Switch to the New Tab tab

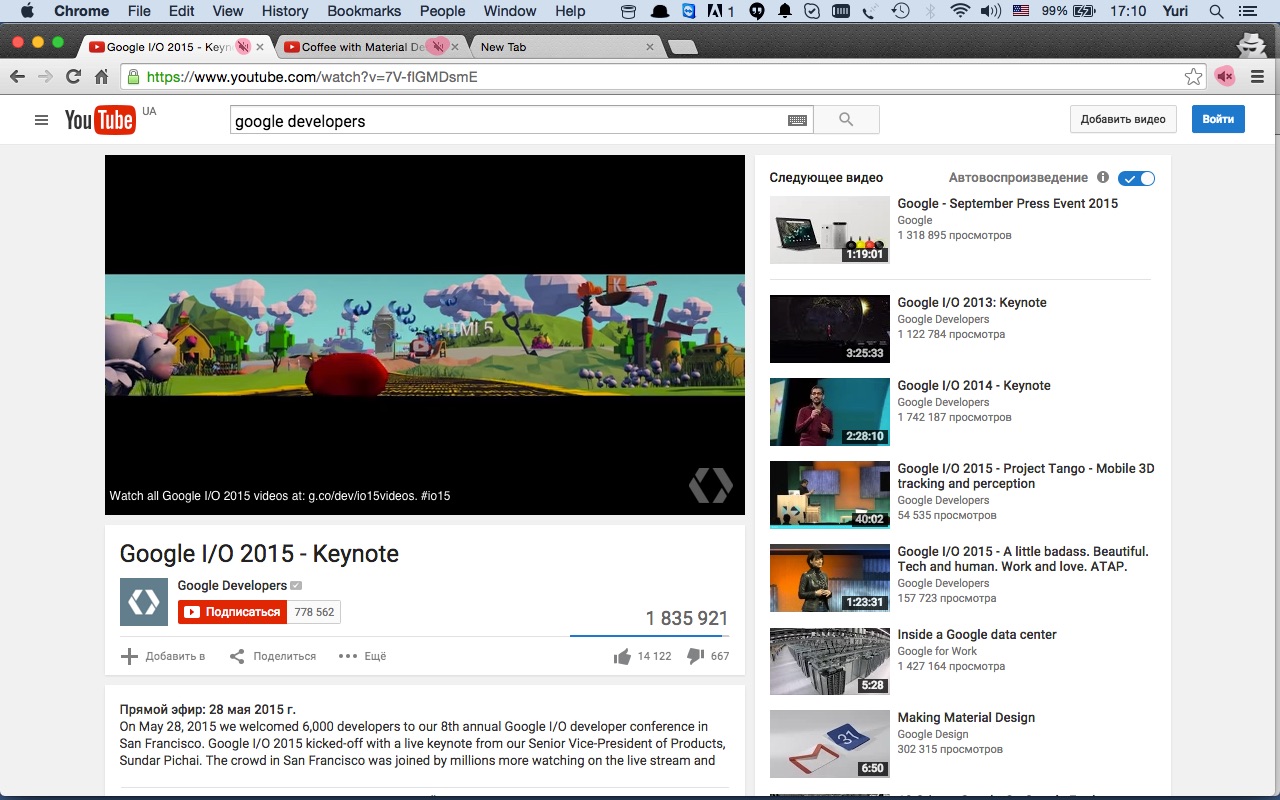pyautogui.click(x=560, y=47)
